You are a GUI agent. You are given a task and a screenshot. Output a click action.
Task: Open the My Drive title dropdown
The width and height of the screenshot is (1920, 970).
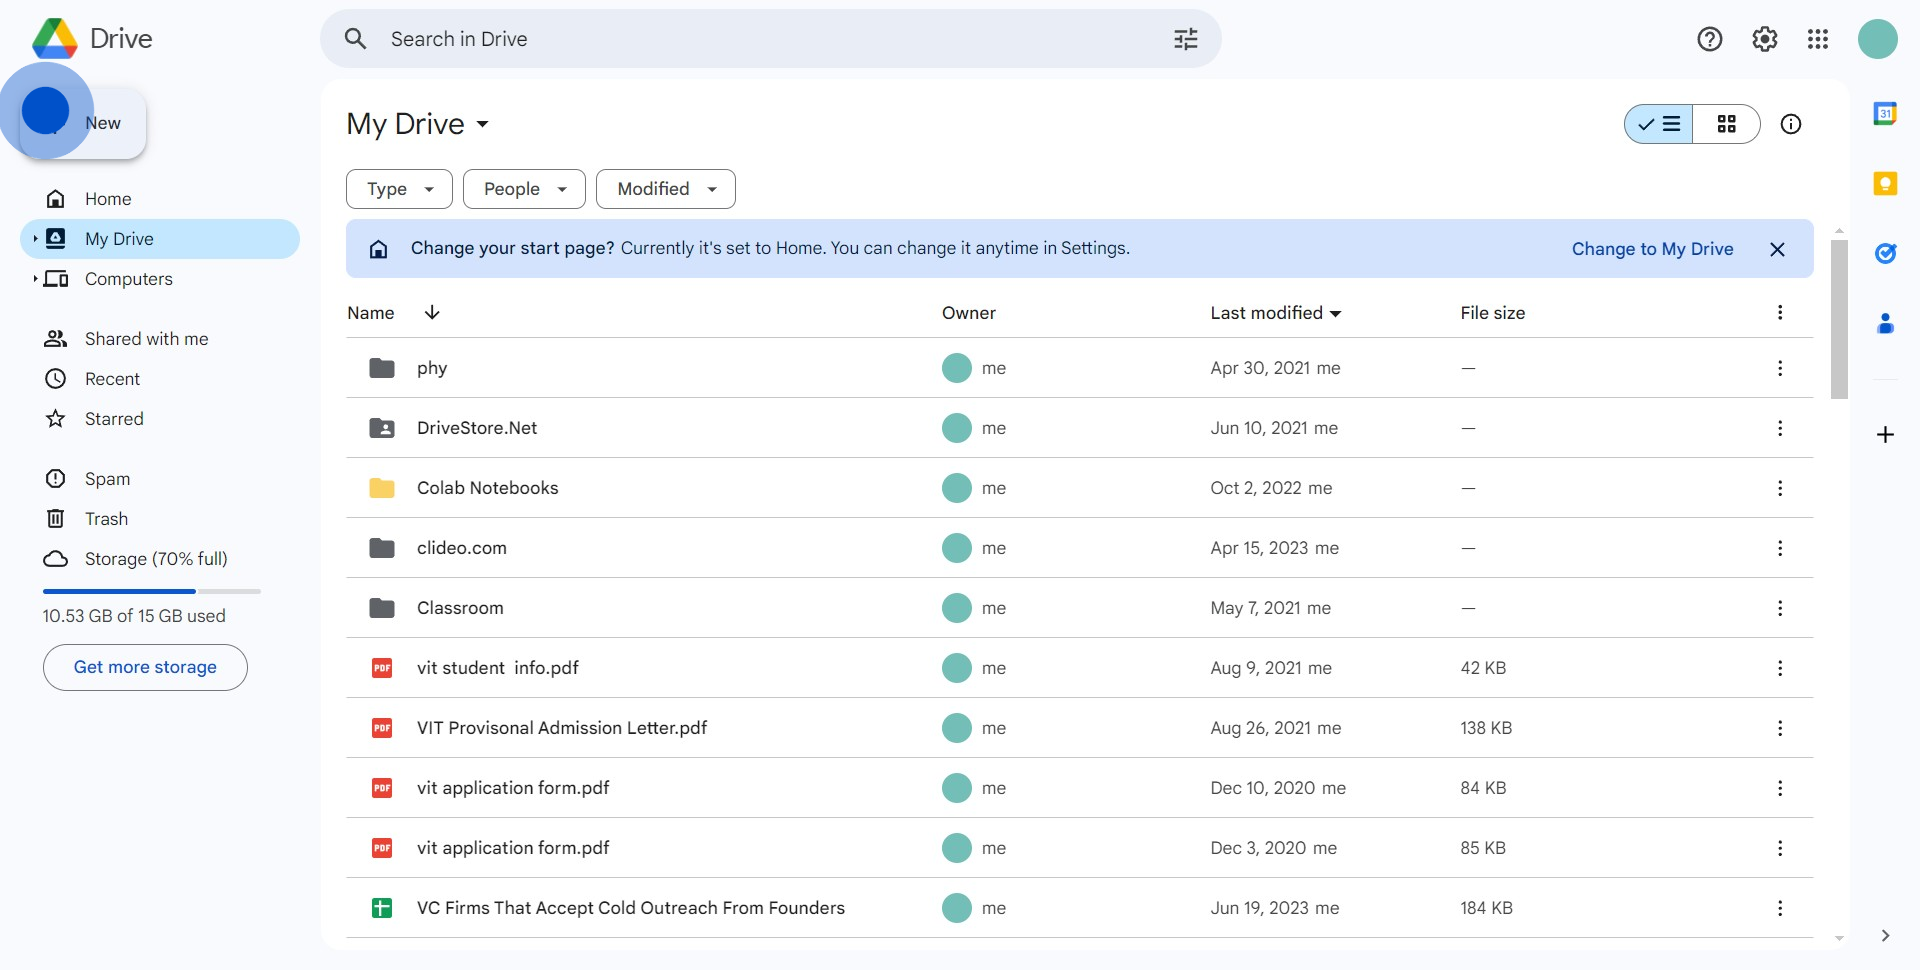pos(418,124)
